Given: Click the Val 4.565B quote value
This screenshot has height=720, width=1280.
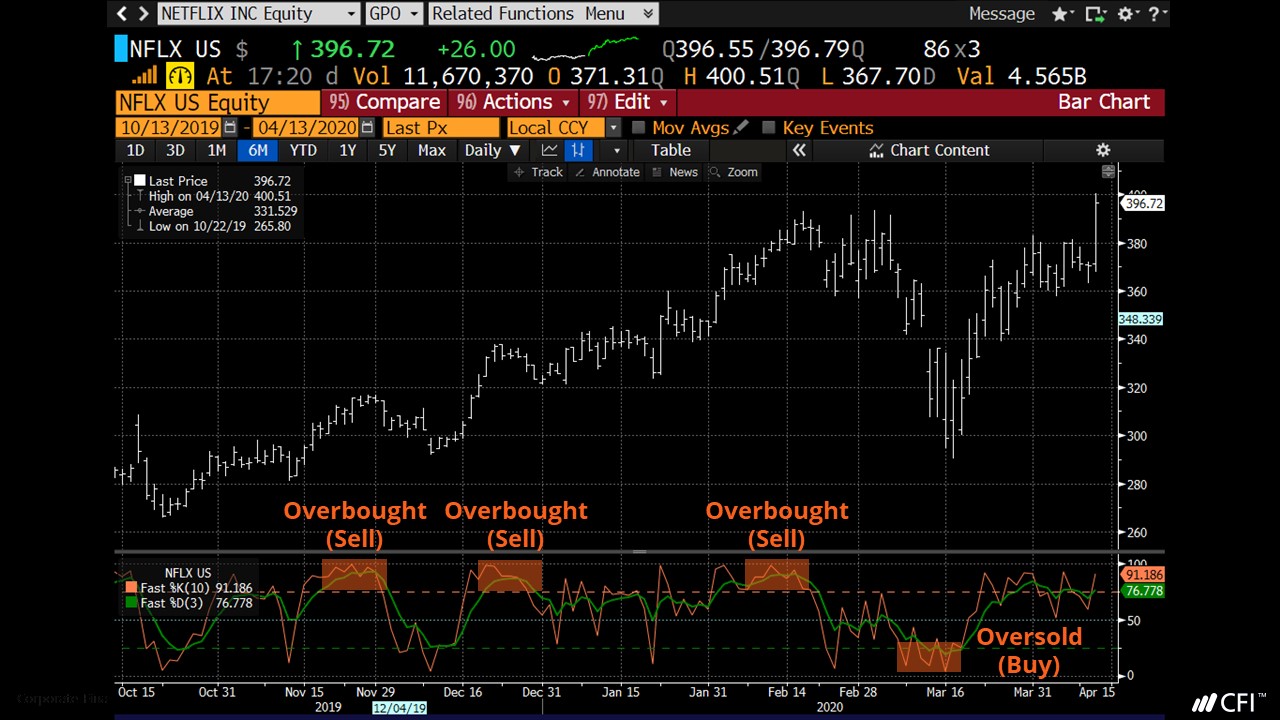Looking at the screenshot, I should tap(1021, 76).
